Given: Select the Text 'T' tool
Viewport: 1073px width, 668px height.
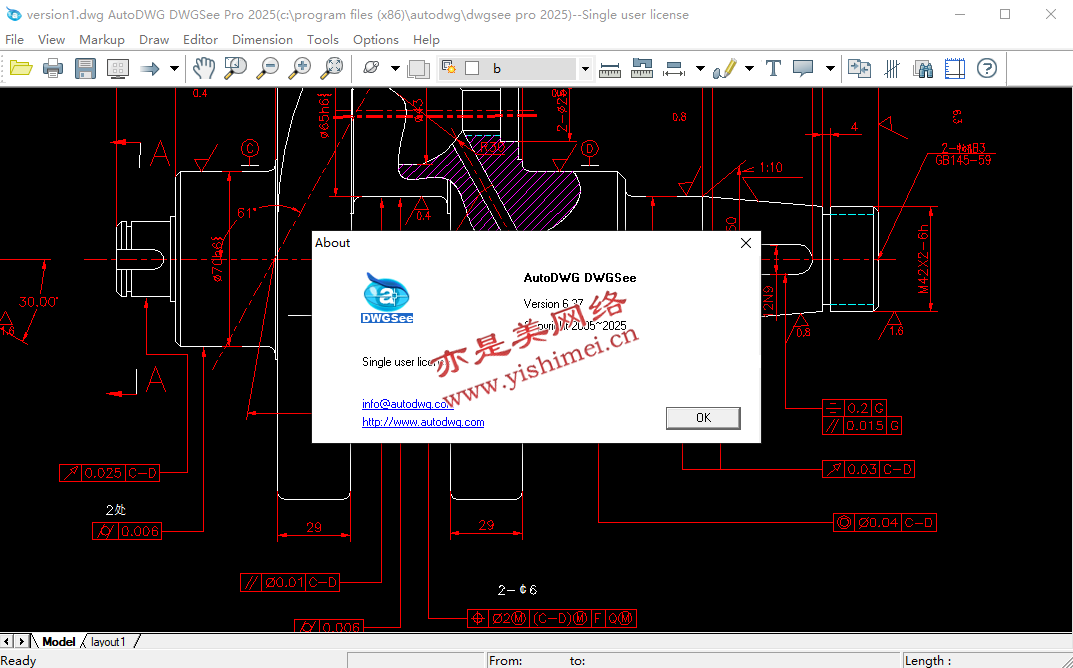Looking at the screenshot, I should point(773,68).
